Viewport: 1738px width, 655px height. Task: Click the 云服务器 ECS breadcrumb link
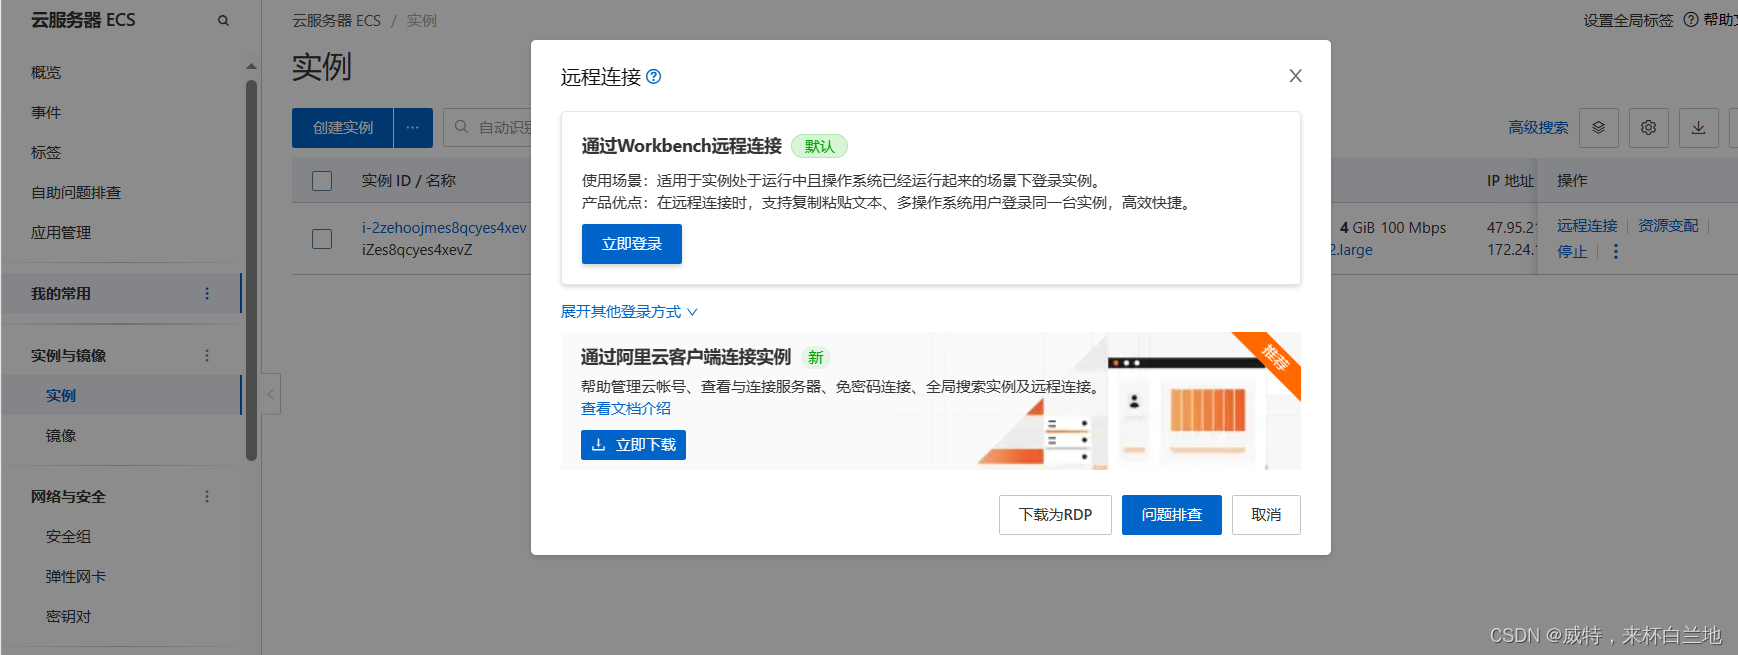336,21
